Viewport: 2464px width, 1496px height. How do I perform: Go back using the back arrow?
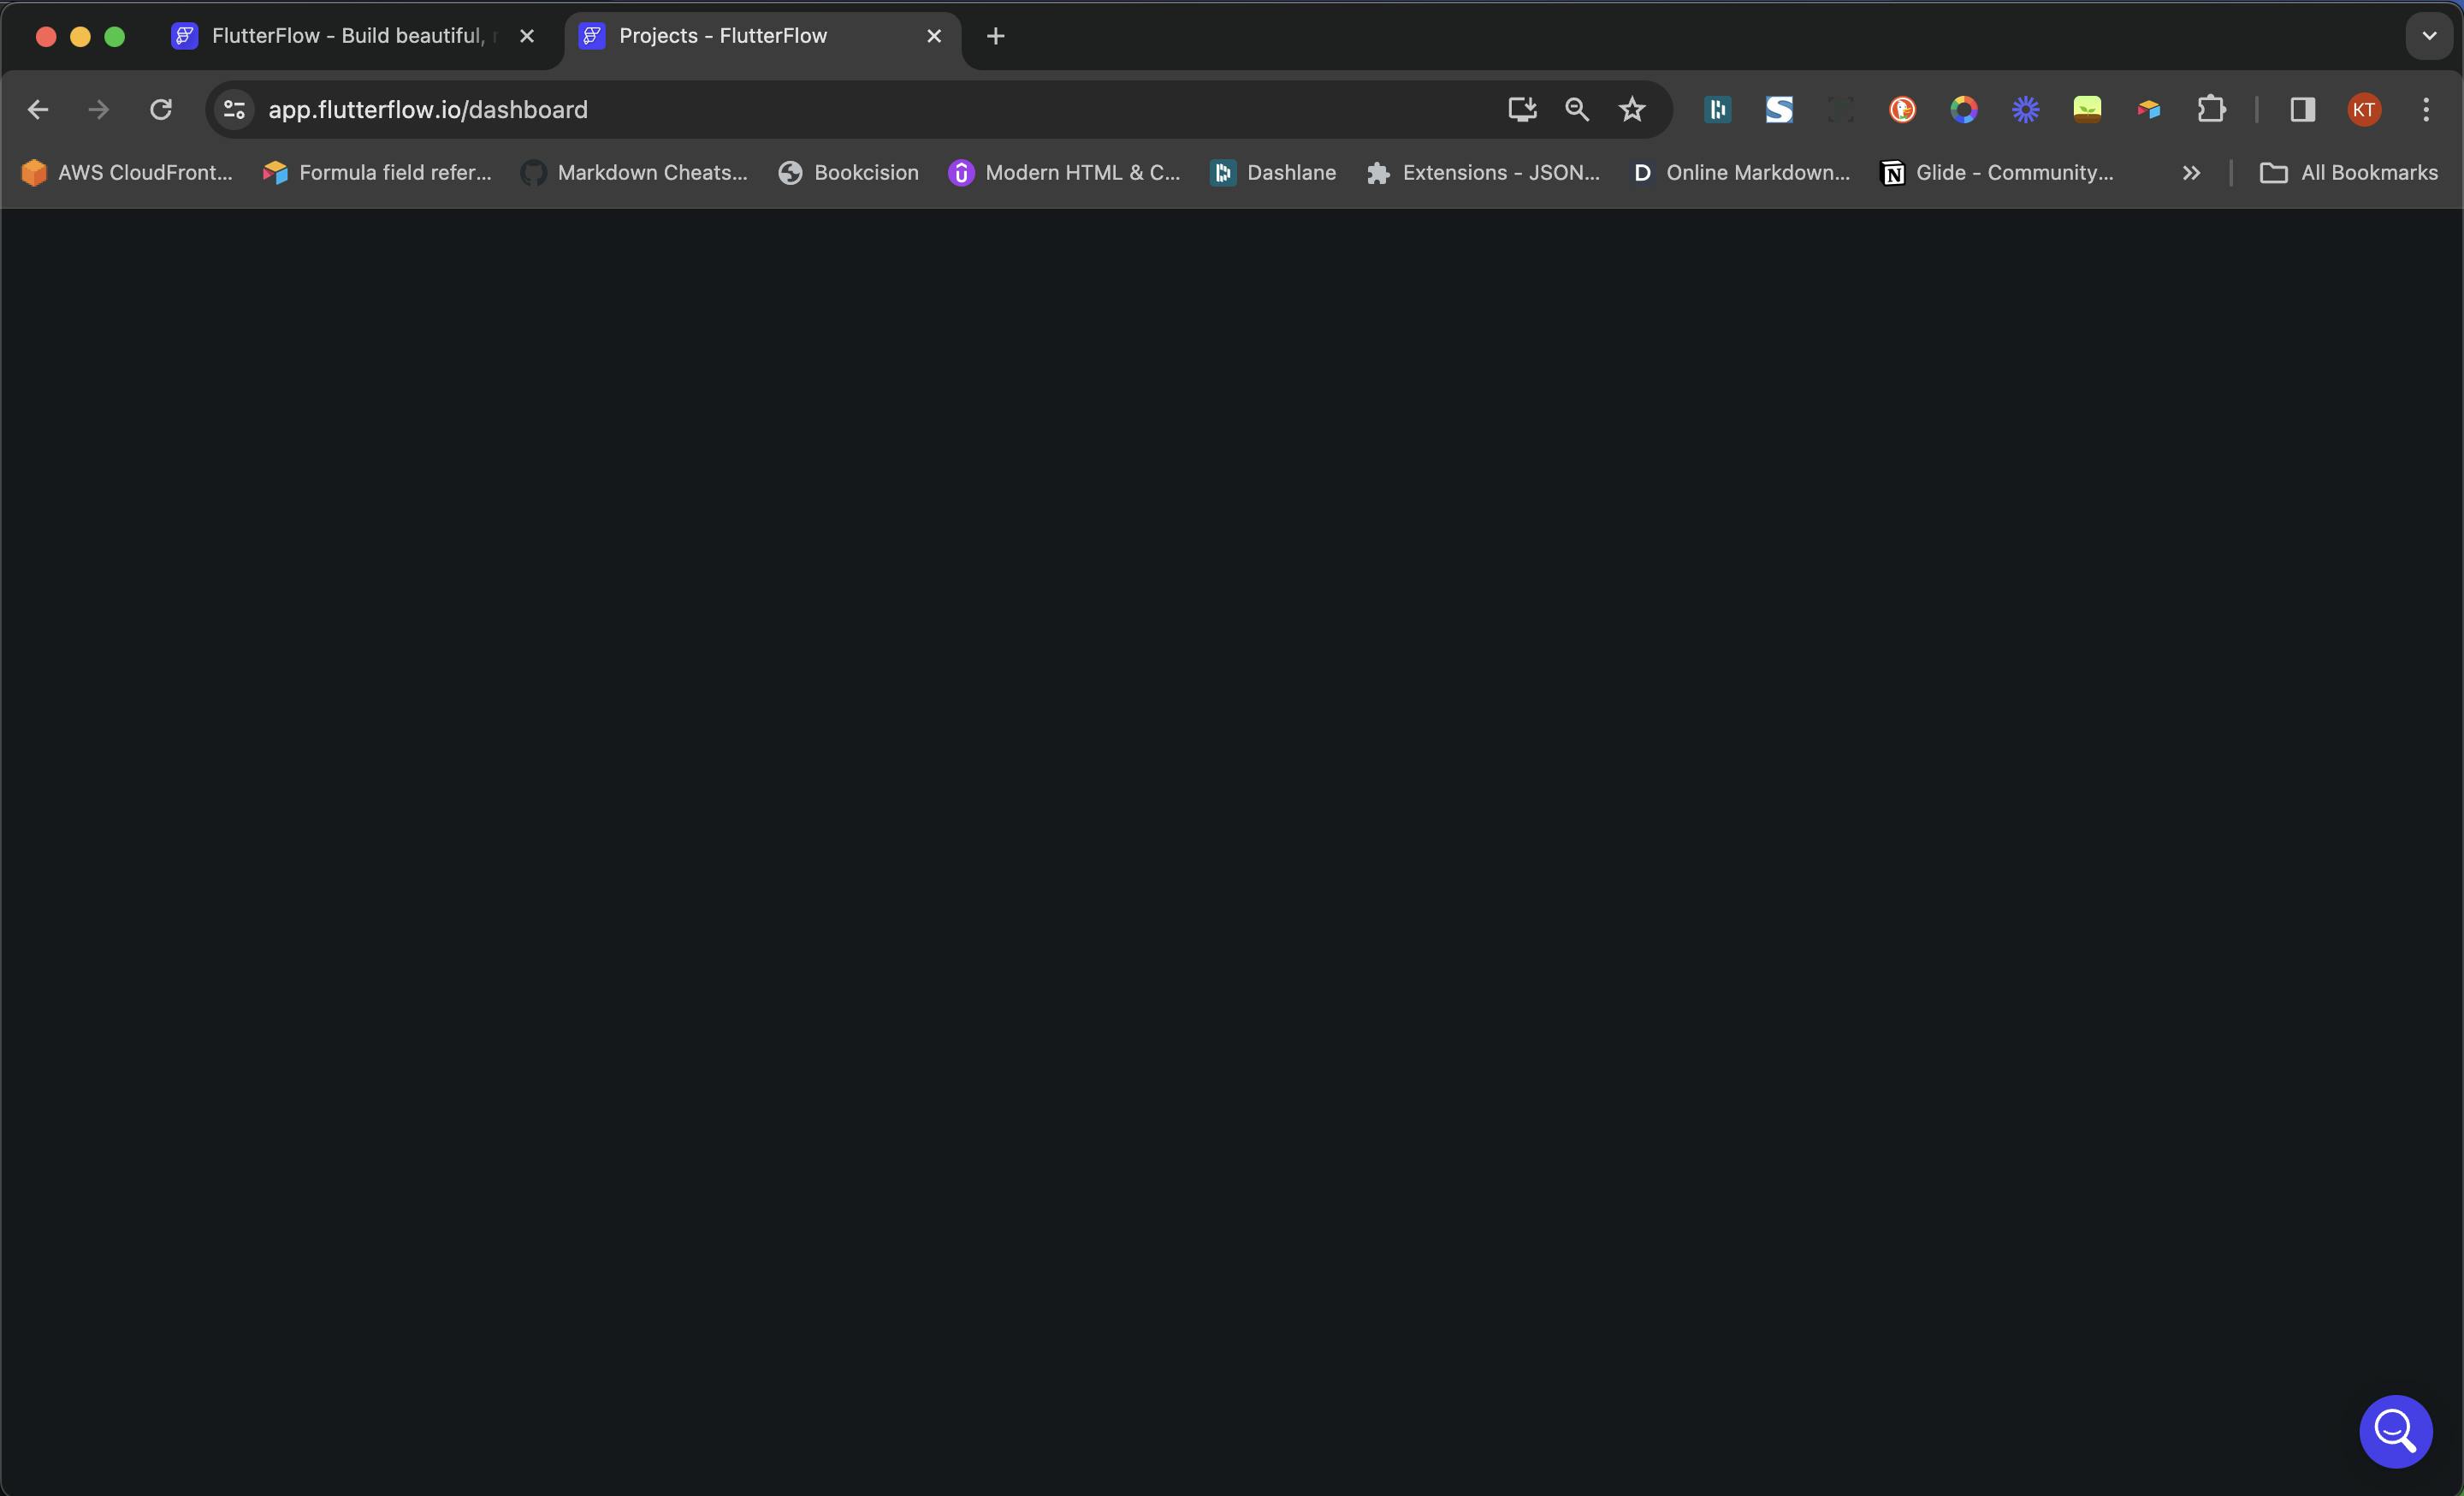[38, 109]
